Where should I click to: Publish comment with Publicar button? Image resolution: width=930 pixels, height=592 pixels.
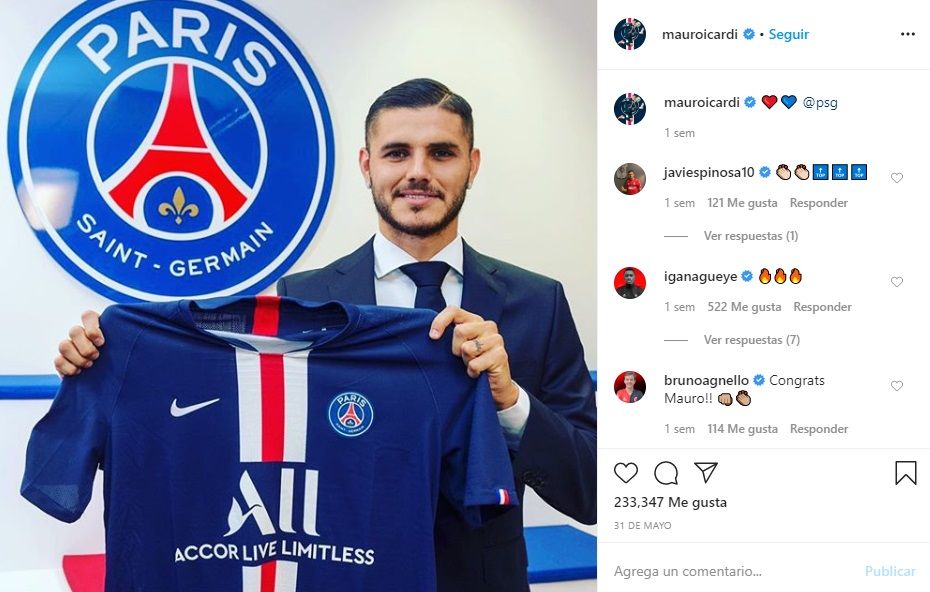click(x=890, y=571)
